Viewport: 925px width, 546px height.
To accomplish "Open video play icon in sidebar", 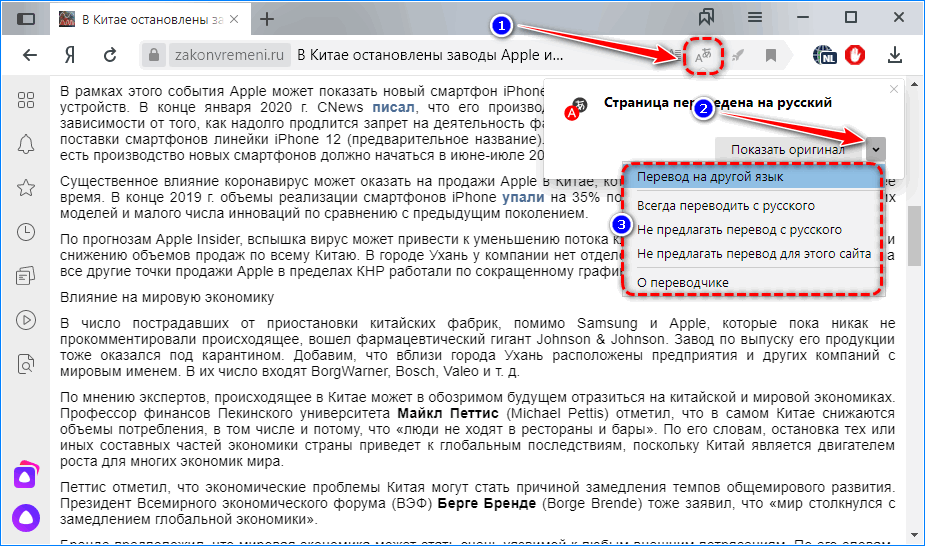I will click(x=26, y=320).
